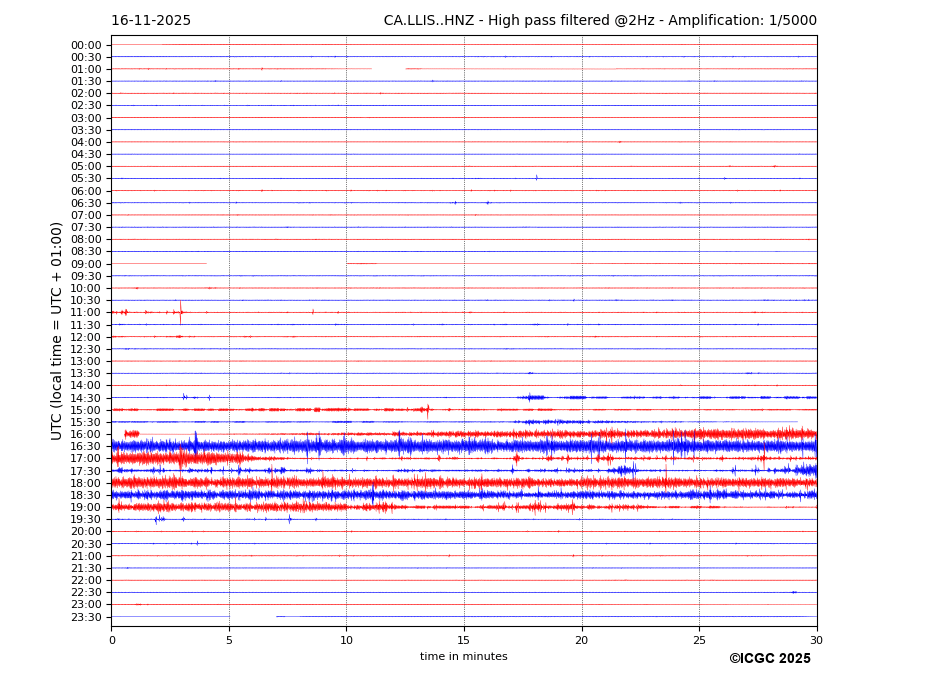Select the 20:30 row time label
Image resolution: width=927 pixels, height=696 pixels.
point(86,544)
